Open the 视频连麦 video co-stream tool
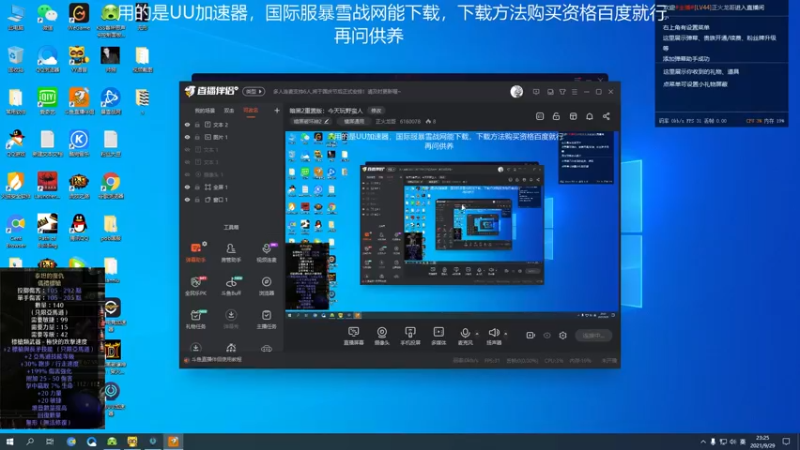 point(266,252)
